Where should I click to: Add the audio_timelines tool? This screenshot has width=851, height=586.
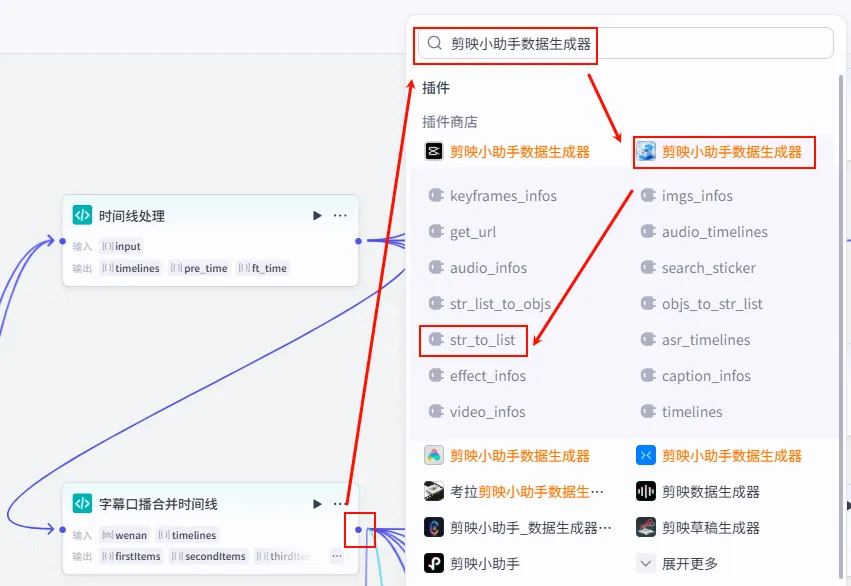[704, 232]
